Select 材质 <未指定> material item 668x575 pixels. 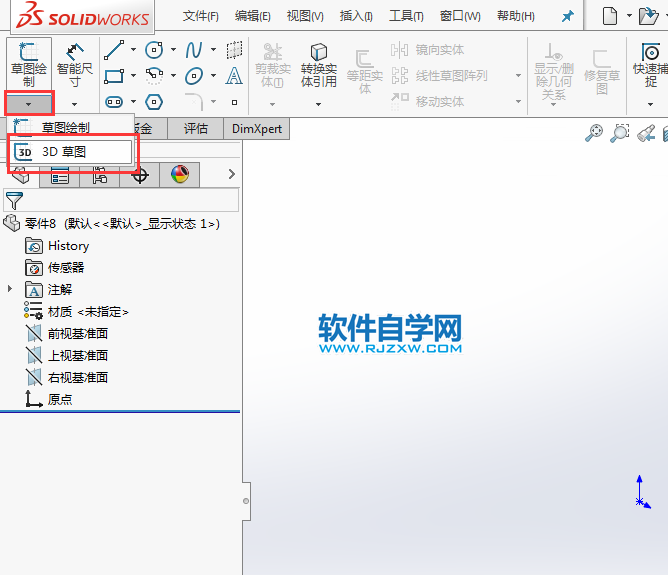coord(76,312)
